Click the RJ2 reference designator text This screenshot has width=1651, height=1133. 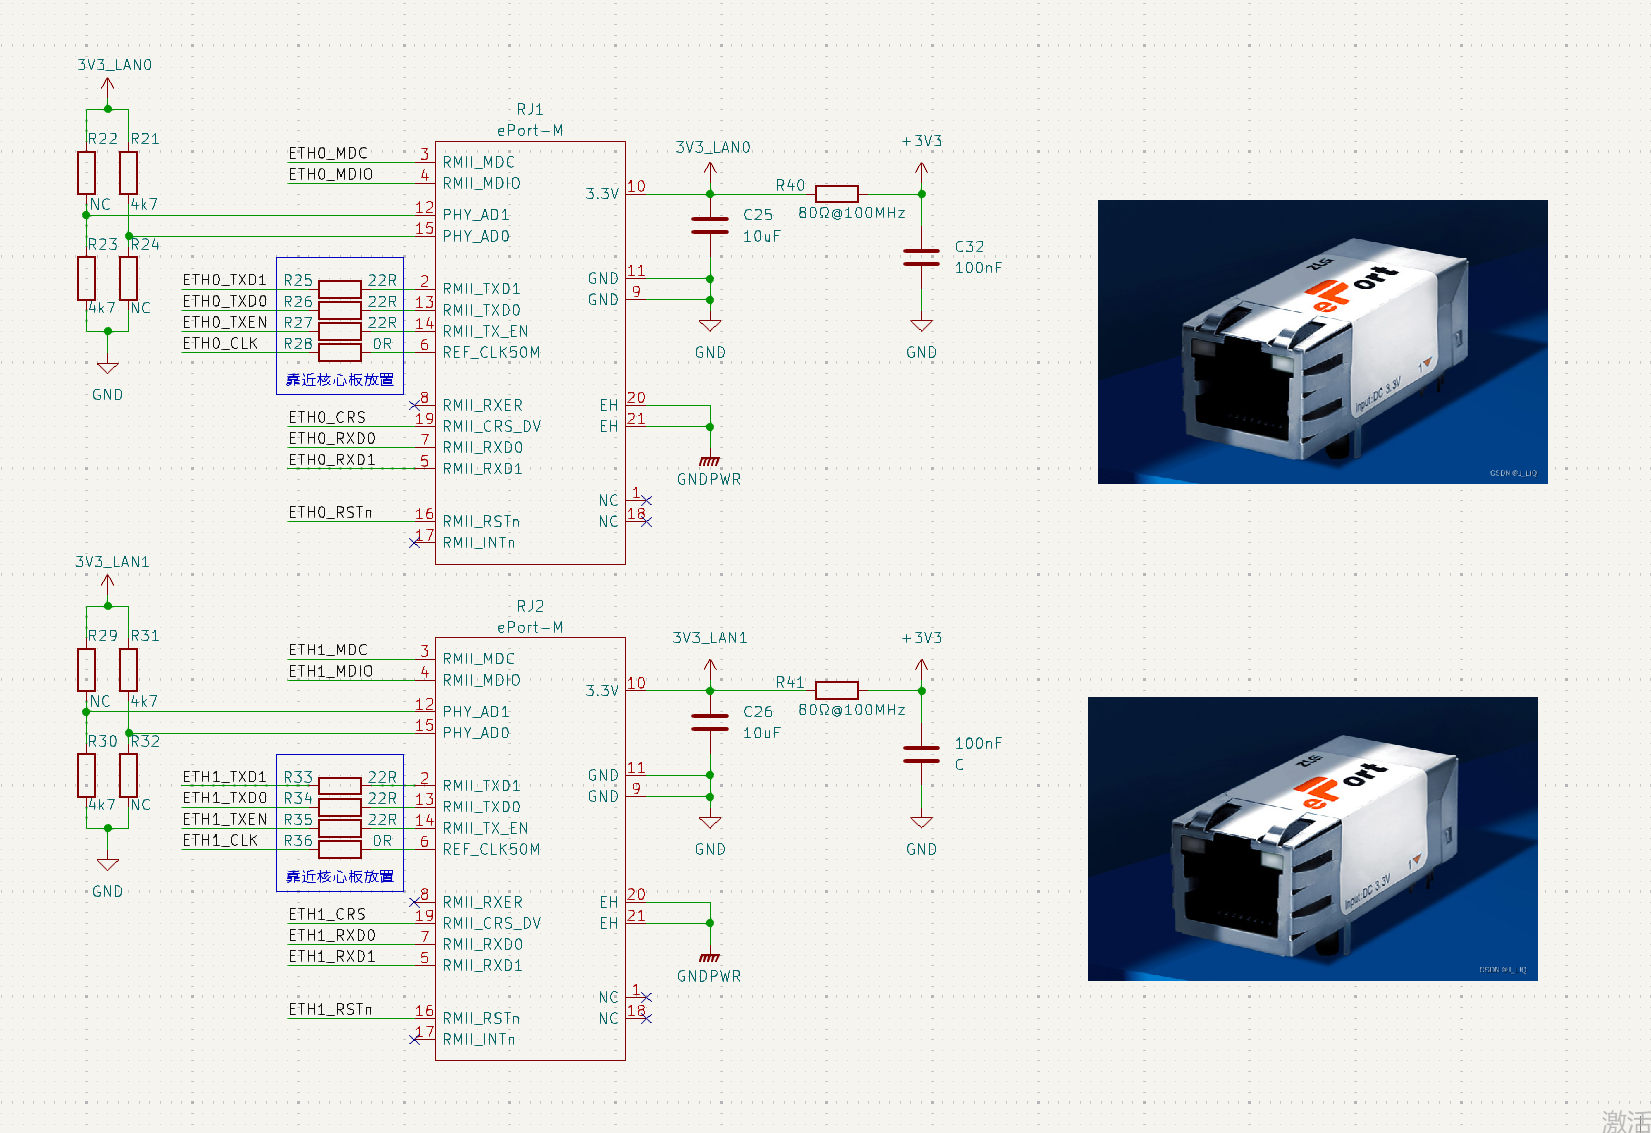tap(530, 606)
